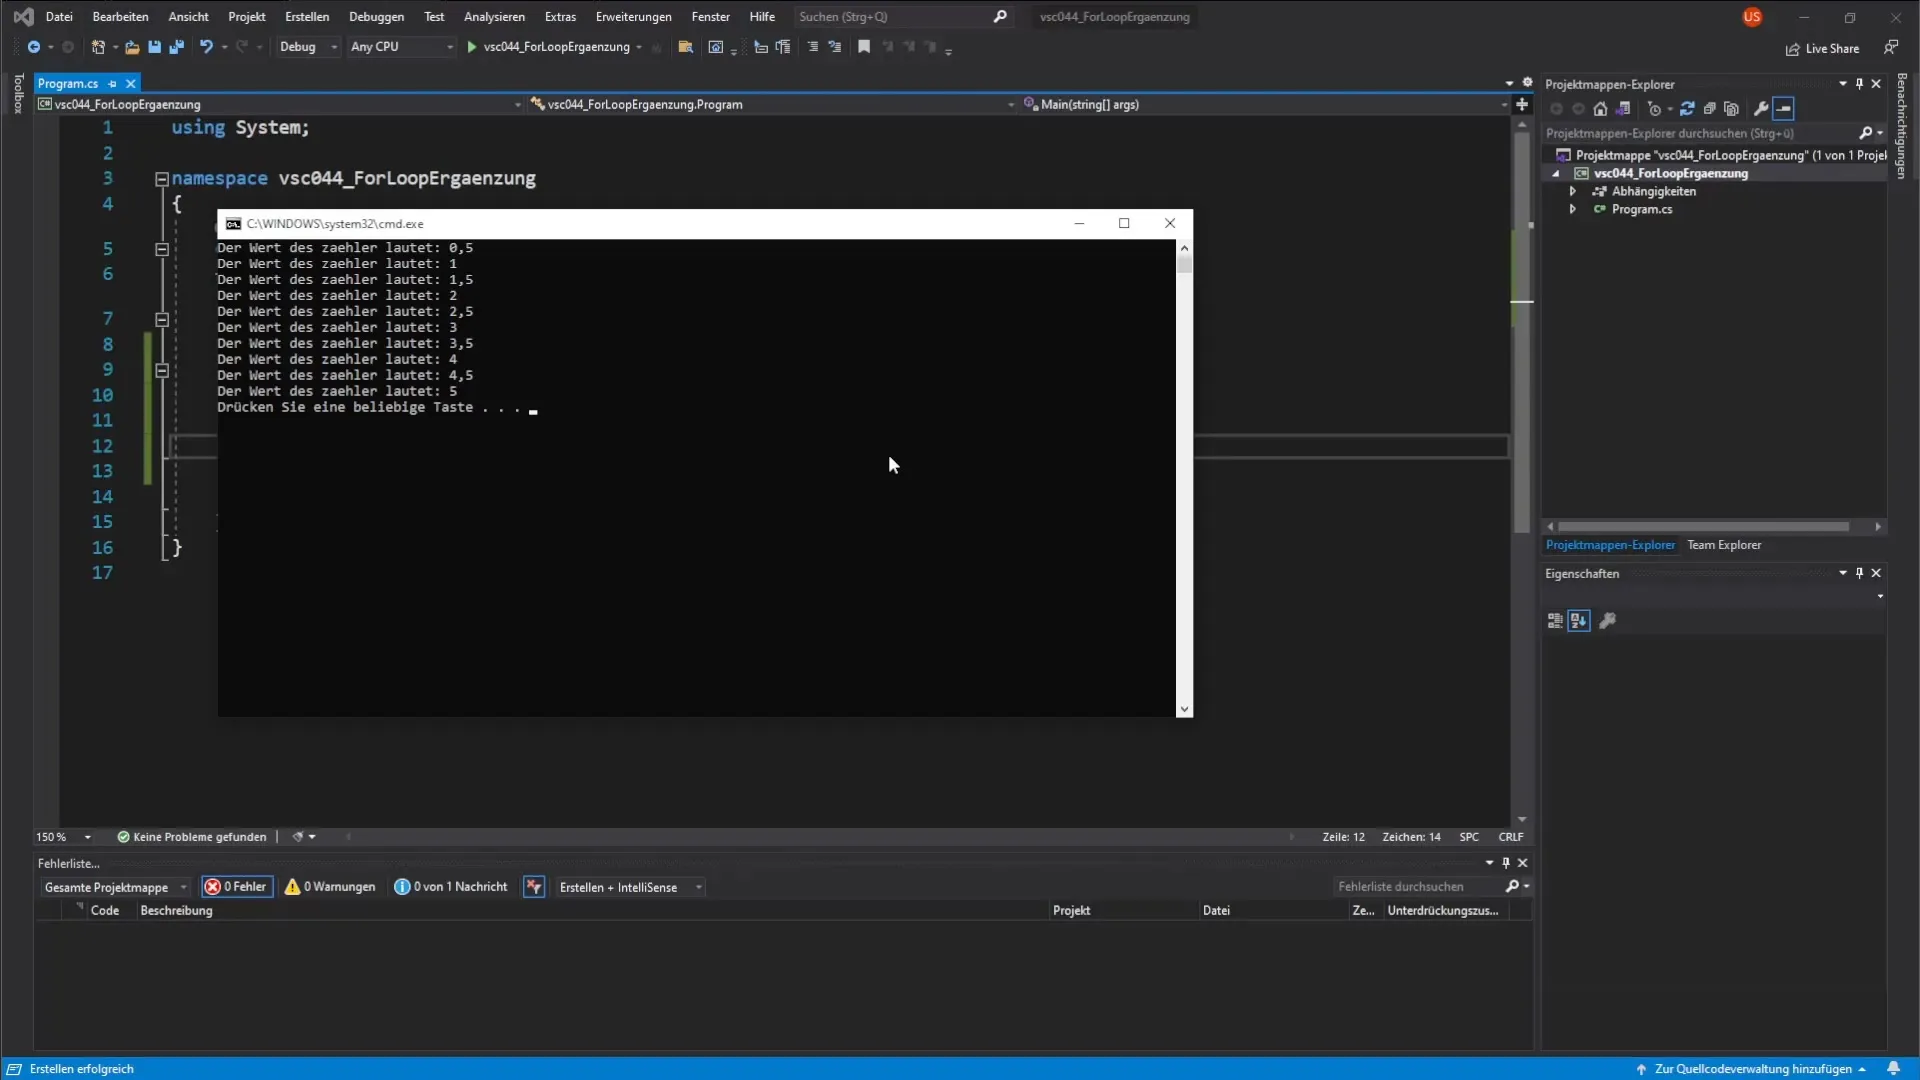This screenshot has height=1080, width=1920.
Task: Open properties wrench icon in Projektmappen-Explorer
Action: pyautogui.click(x=1761, y=109)
